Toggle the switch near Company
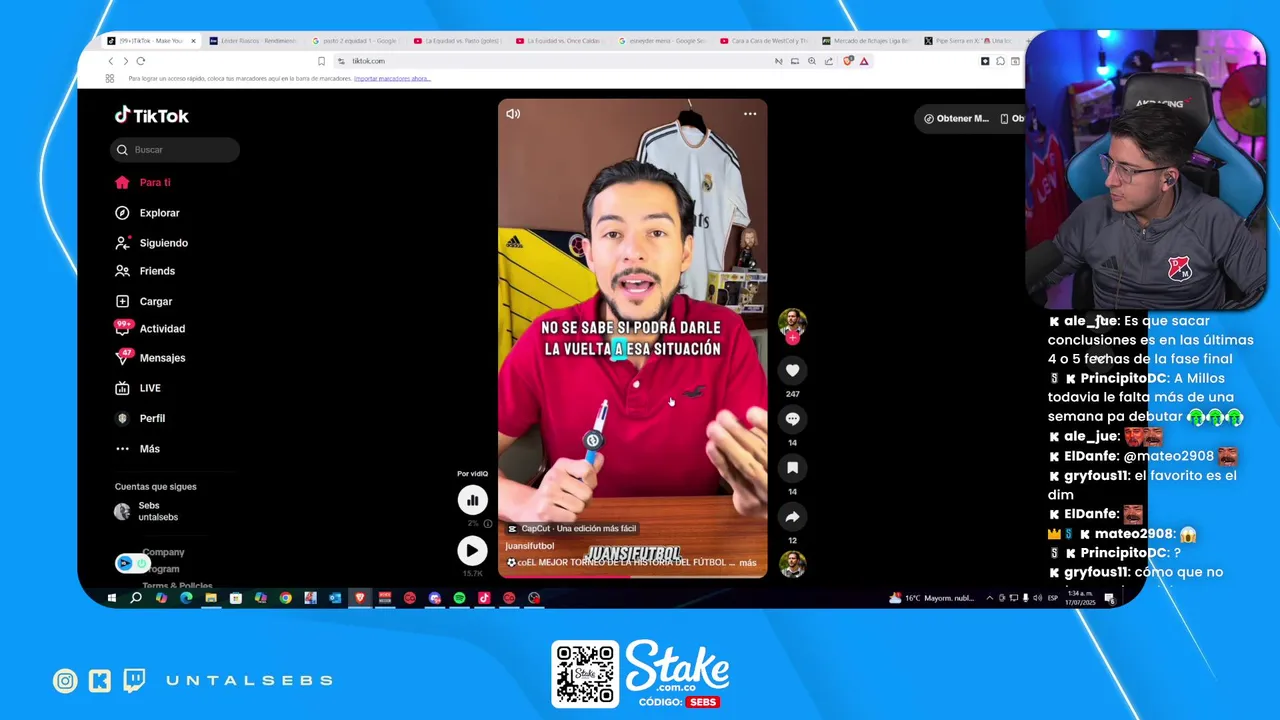This screenshot has height=720, width=1280. coord(132,563)
